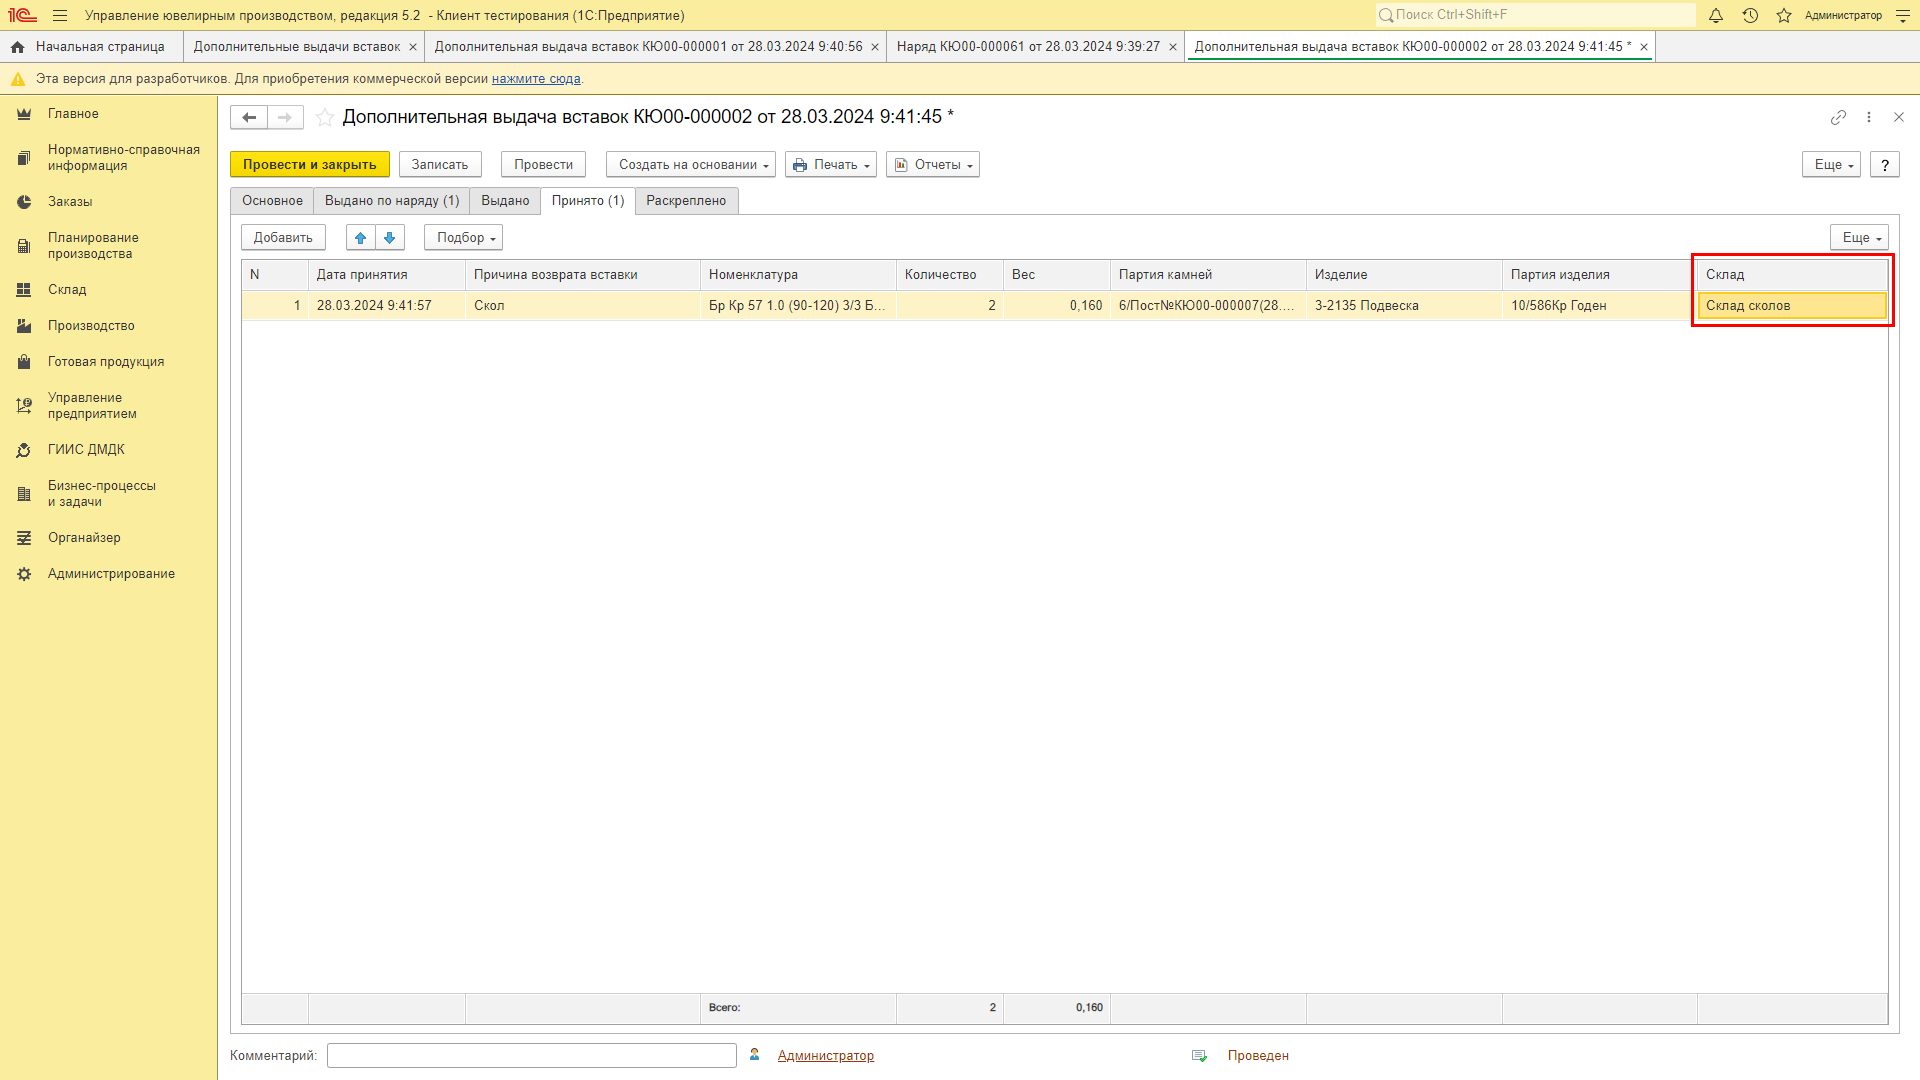Add document to favorites star
Screen dimensions: 1920x1080
tap(325, 118)
